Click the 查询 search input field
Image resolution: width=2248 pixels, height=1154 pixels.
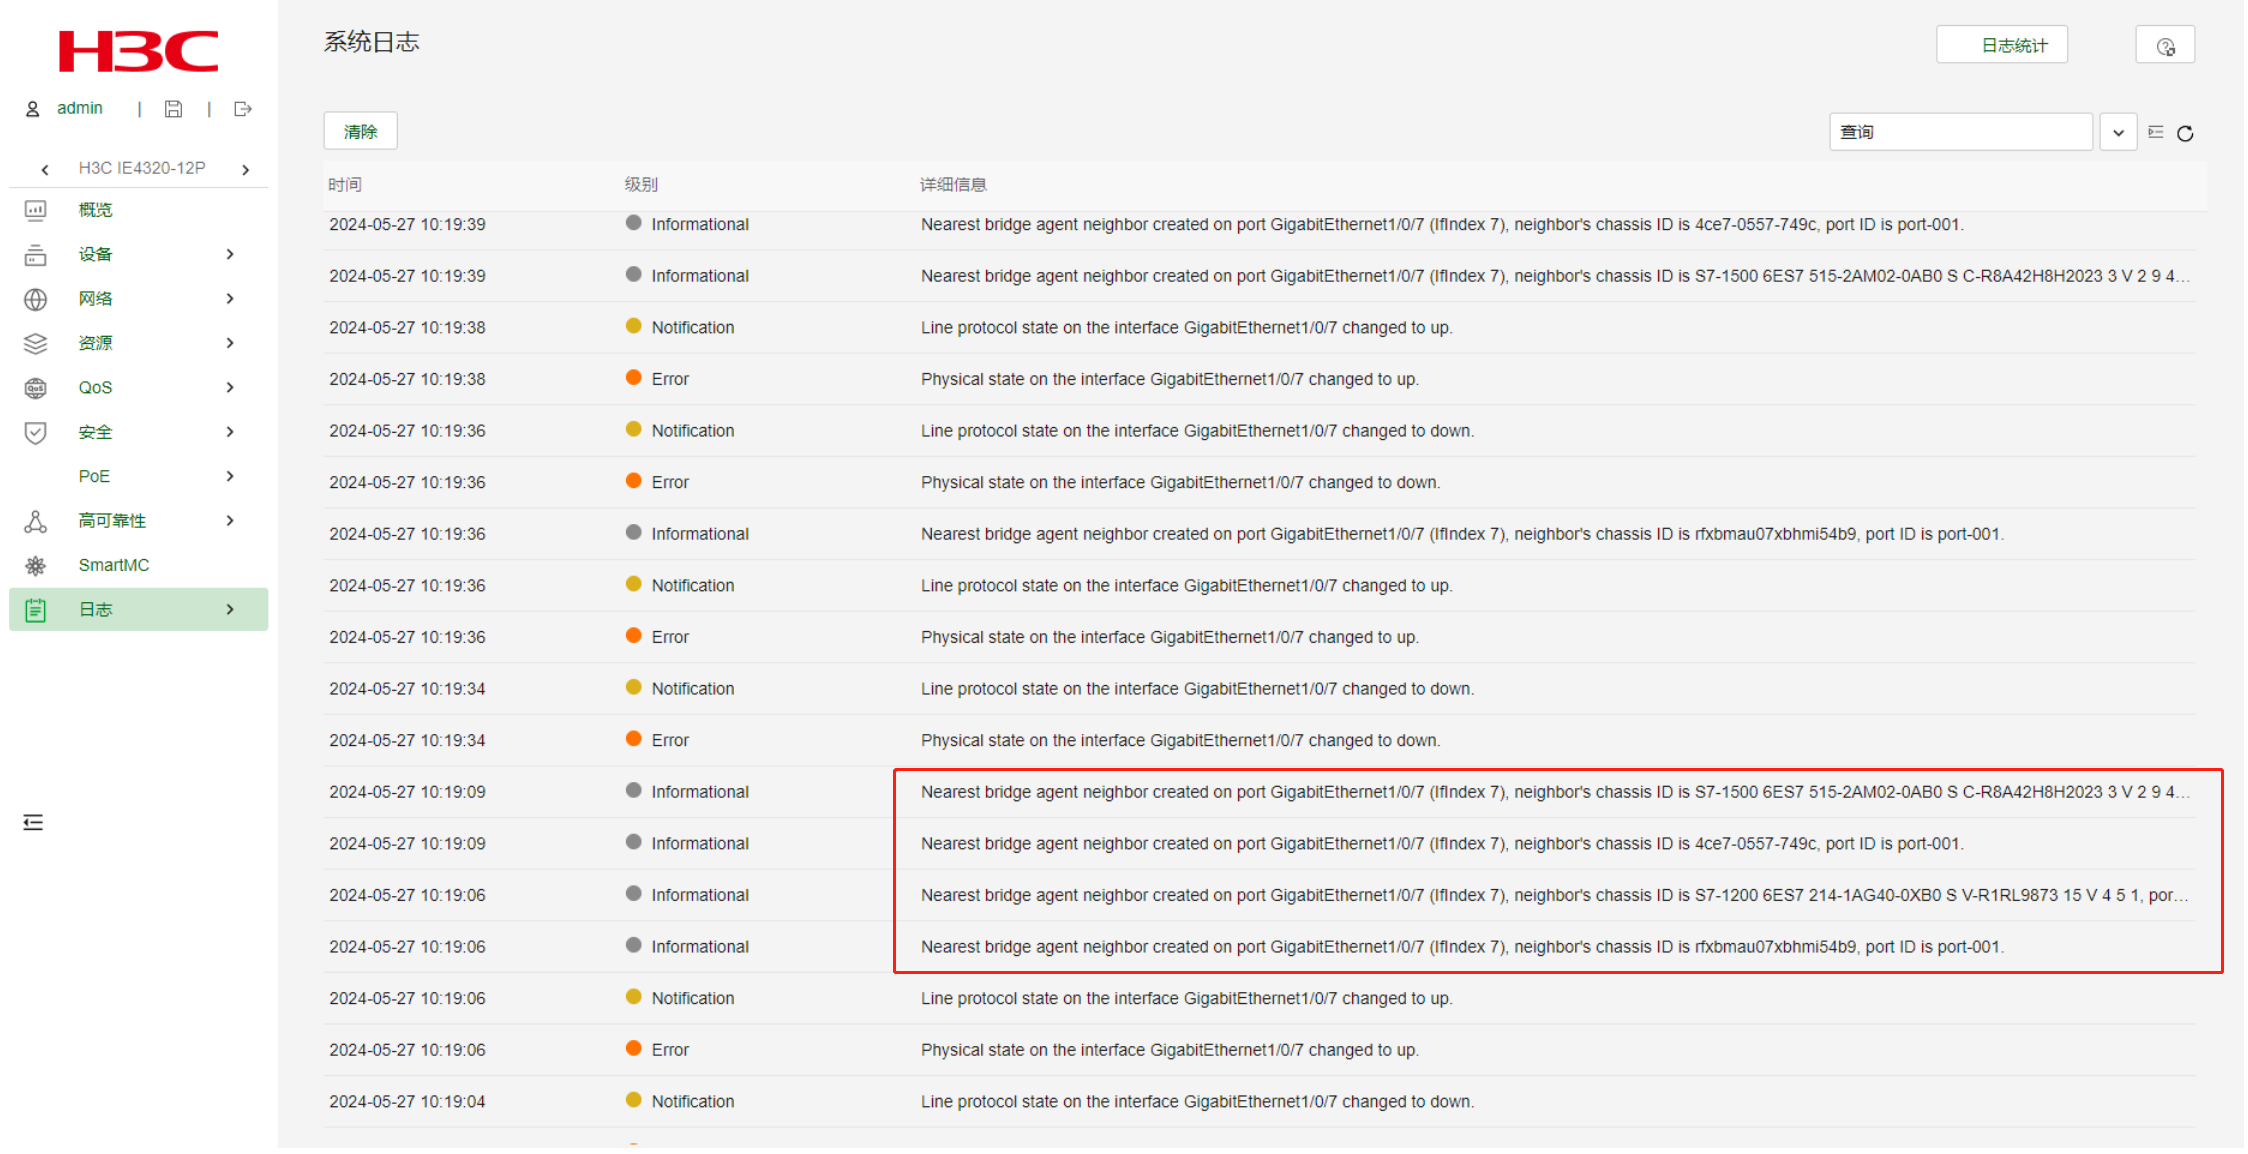click(1960, 132)
